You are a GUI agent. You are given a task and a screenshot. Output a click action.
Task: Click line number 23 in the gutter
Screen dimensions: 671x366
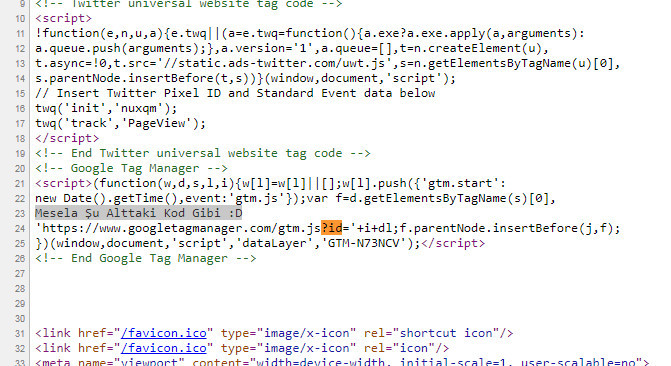(x=20, y=214)
